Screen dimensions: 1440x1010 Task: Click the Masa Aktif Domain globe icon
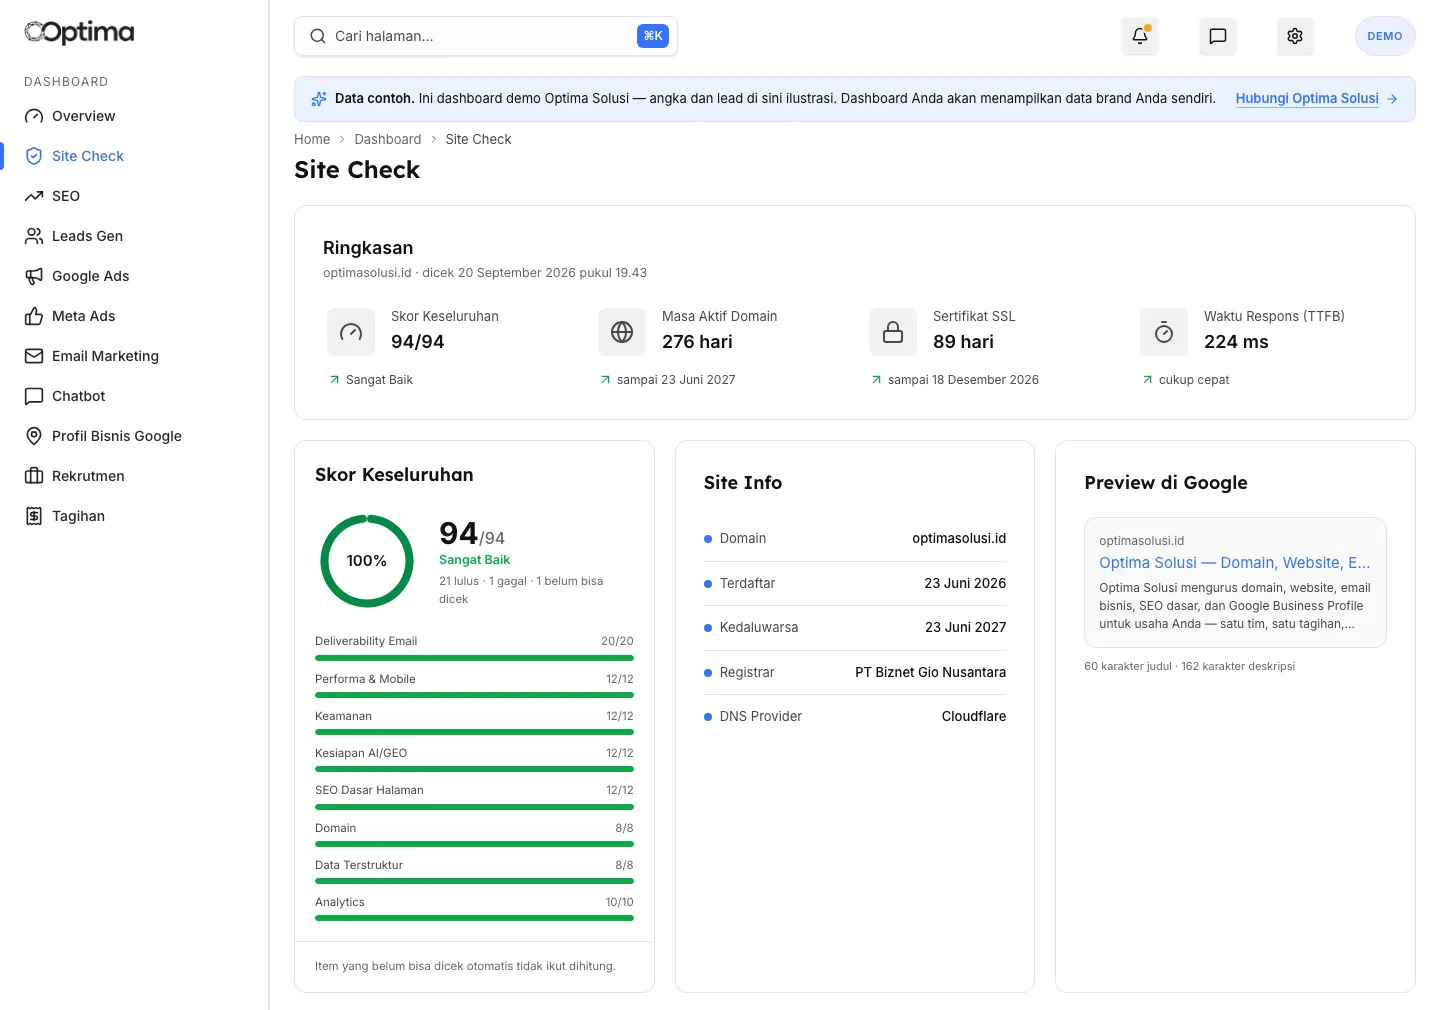click(x=622, y=332)
